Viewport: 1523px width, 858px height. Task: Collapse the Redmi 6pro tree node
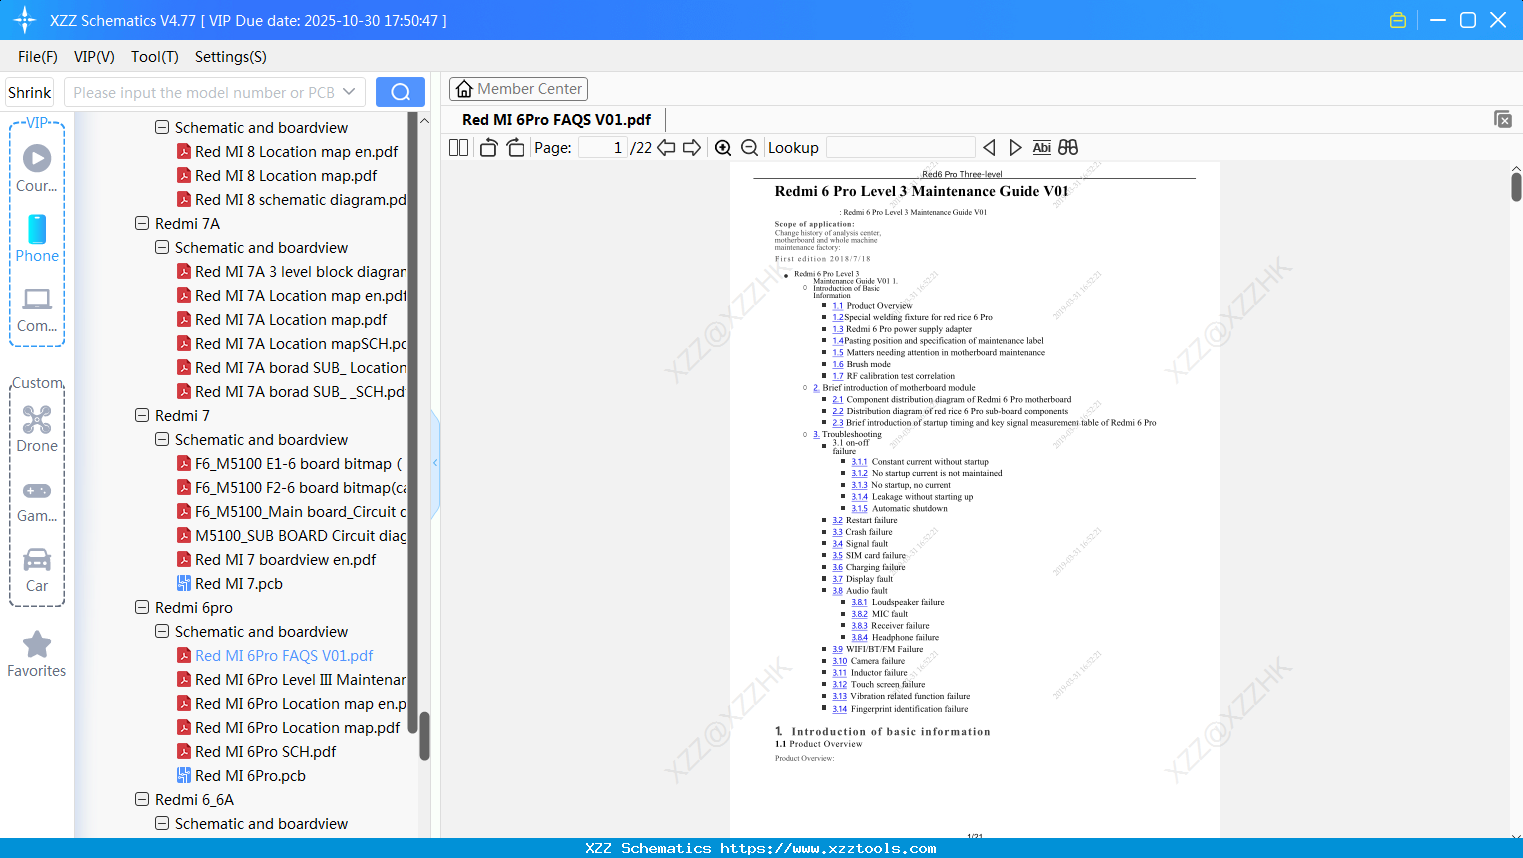142,608
